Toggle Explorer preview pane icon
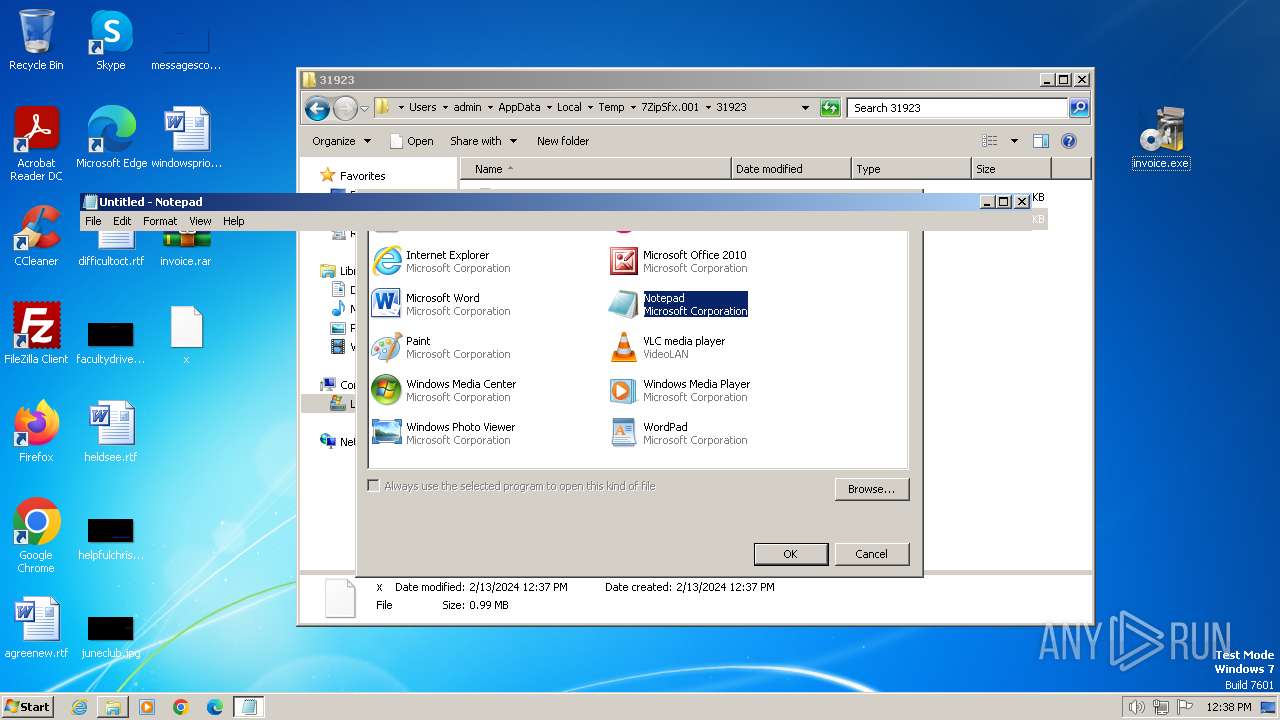The width and height of the screenshot is (1280, 720). coord(1041,141)
